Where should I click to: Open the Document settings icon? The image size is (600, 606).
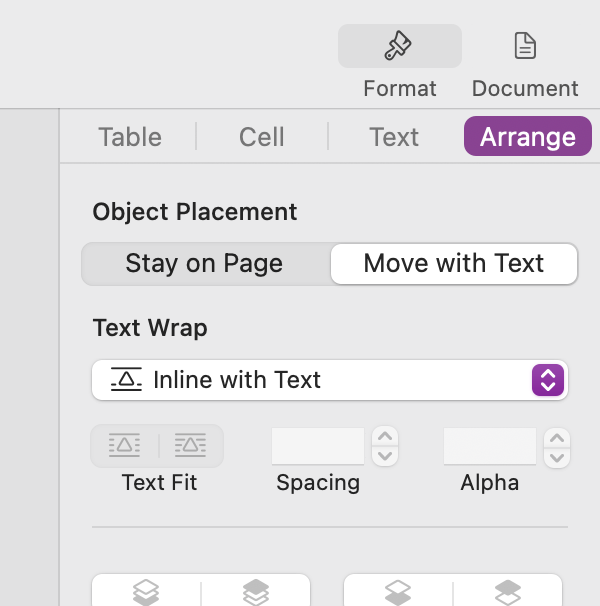point(525,46)
